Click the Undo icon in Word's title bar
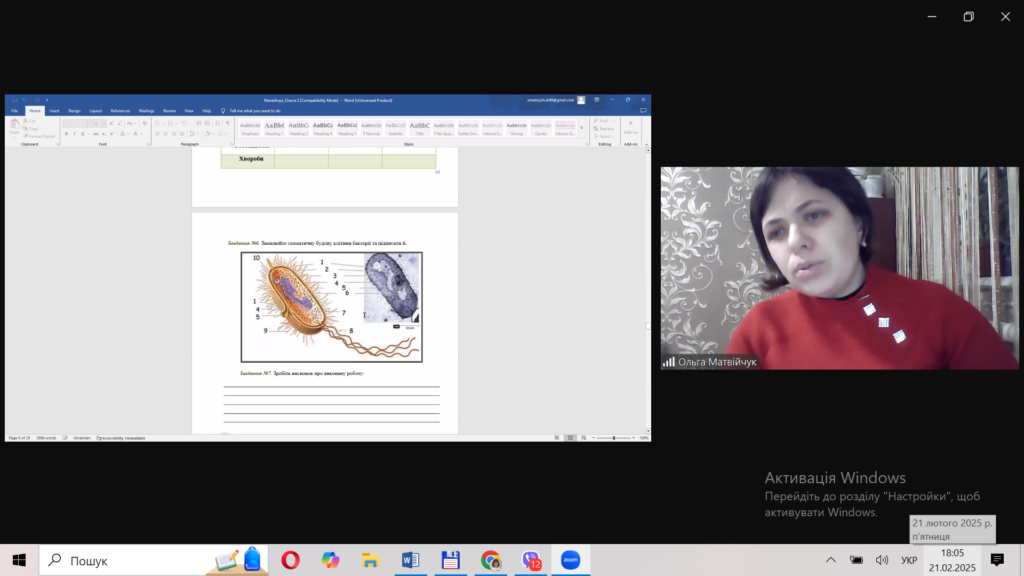Viewport: 1024px width, 576px height. tap(24, 100)
